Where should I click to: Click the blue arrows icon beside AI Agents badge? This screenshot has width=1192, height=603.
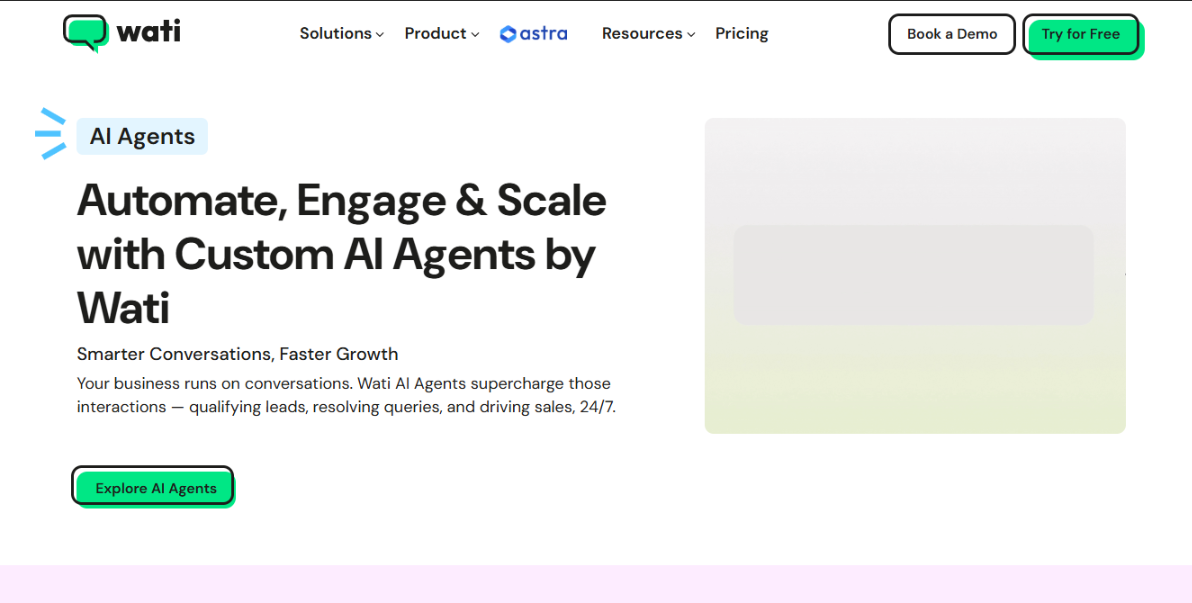(x=49, y=133)
